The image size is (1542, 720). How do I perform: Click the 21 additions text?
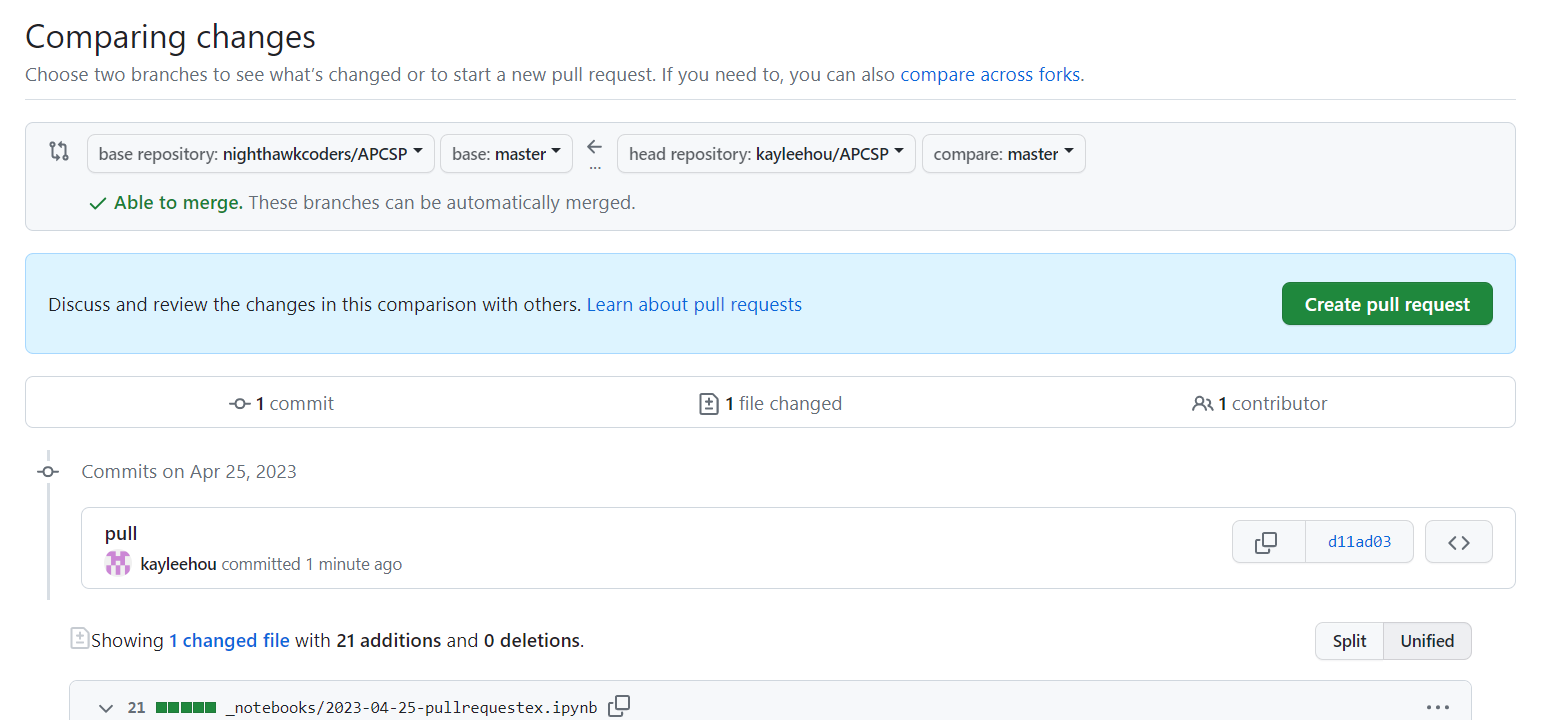[x=388, y=640]
